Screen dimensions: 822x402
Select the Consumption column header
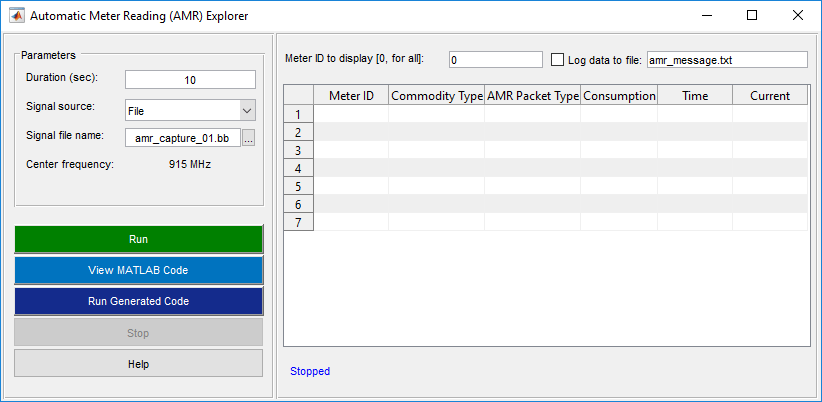click(619, 96)
